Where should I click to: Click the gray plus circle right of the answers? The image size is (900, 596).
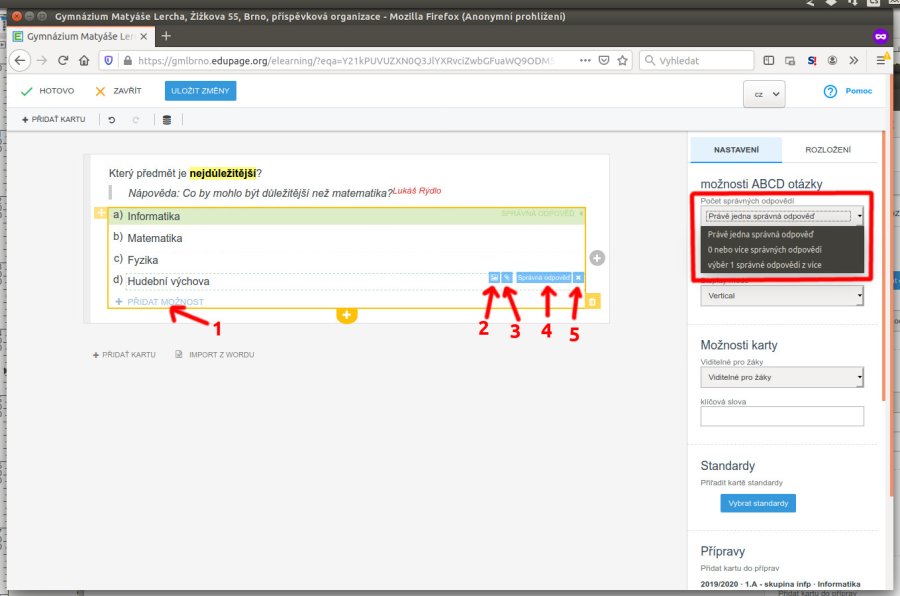pos(597,258)
